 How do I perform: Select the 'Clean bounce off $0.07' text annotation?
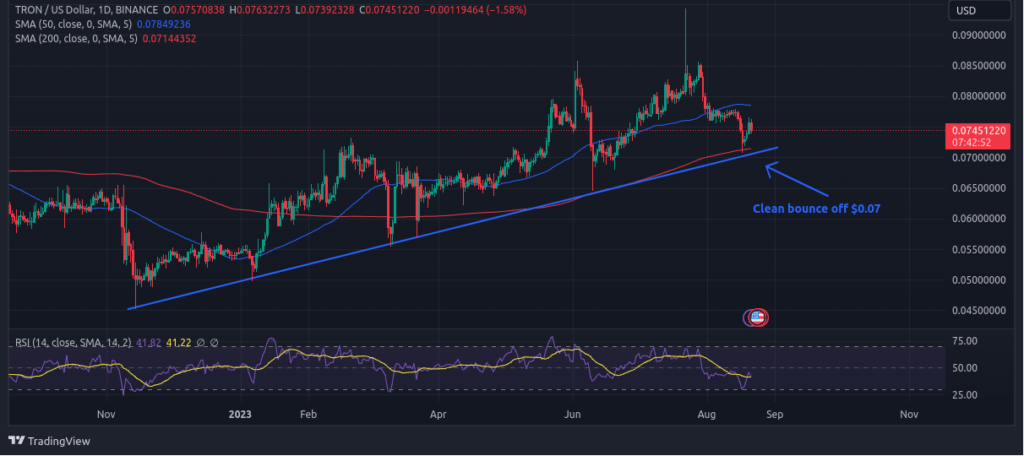point(815,210)
